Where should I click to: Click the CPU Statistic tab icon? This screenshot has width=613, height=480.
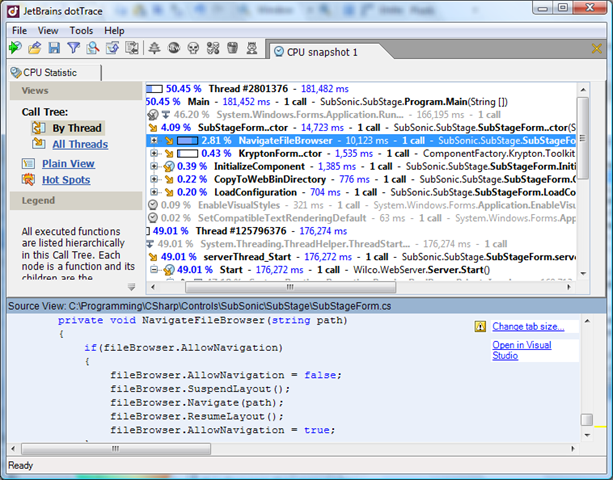click(16, 72)
